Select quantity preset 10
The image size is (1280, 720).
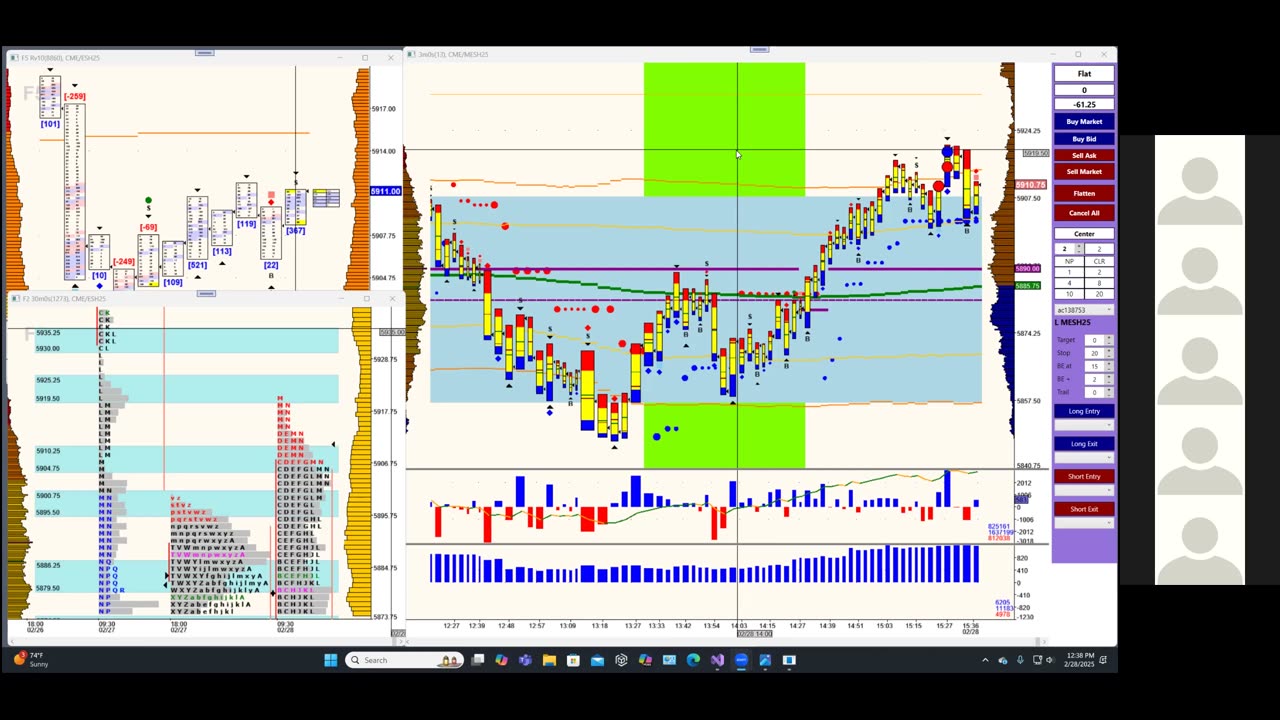(x=1068, y=294)
